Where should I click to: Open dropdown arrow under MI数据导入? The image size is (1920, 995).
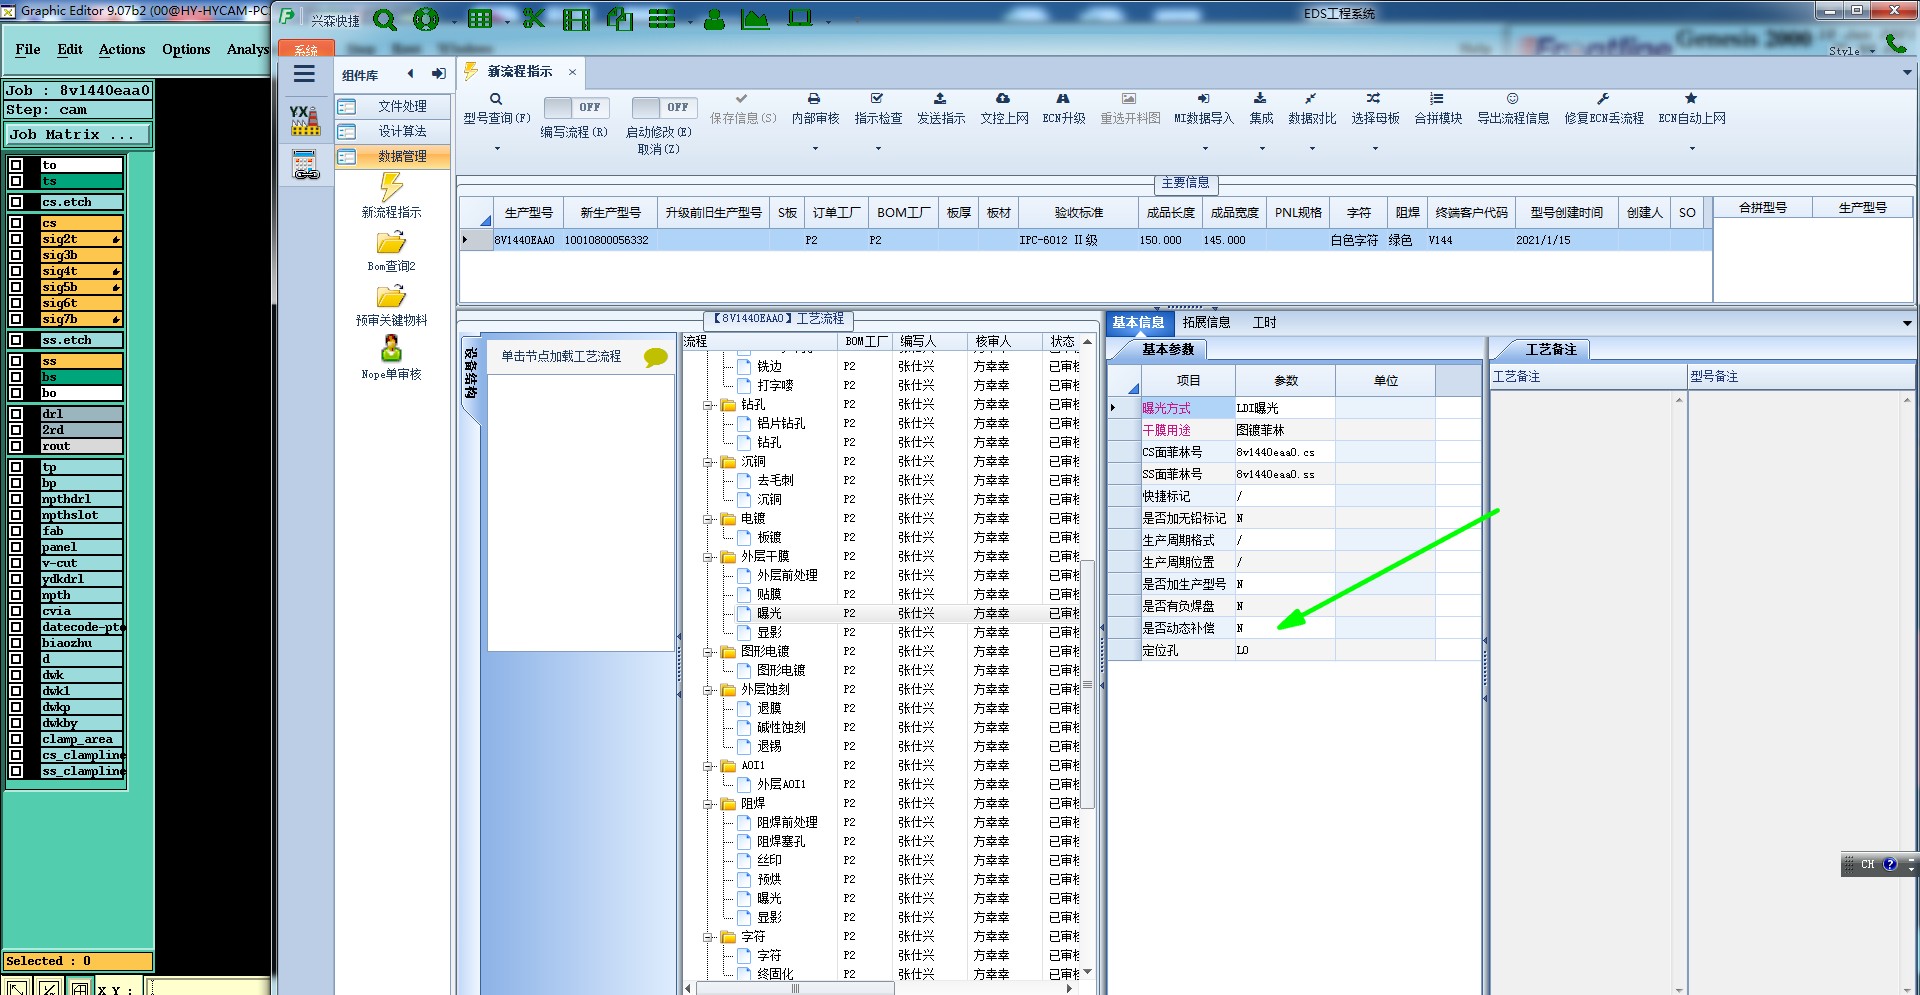(1205, 149)
